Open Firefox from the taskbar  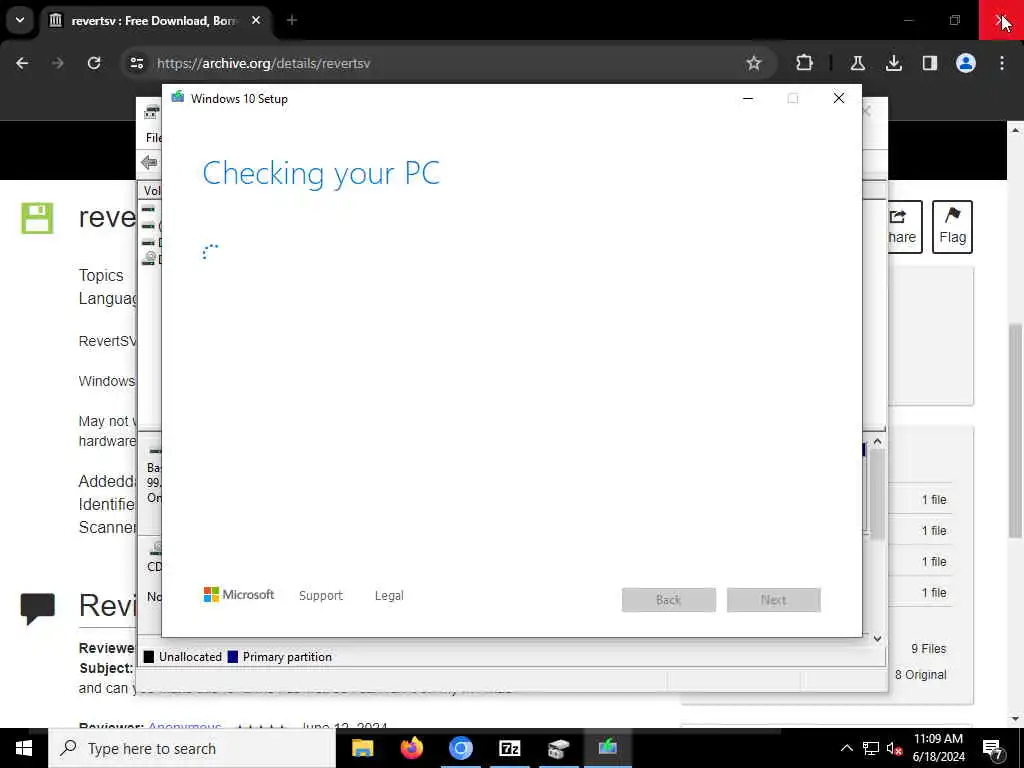411,748
